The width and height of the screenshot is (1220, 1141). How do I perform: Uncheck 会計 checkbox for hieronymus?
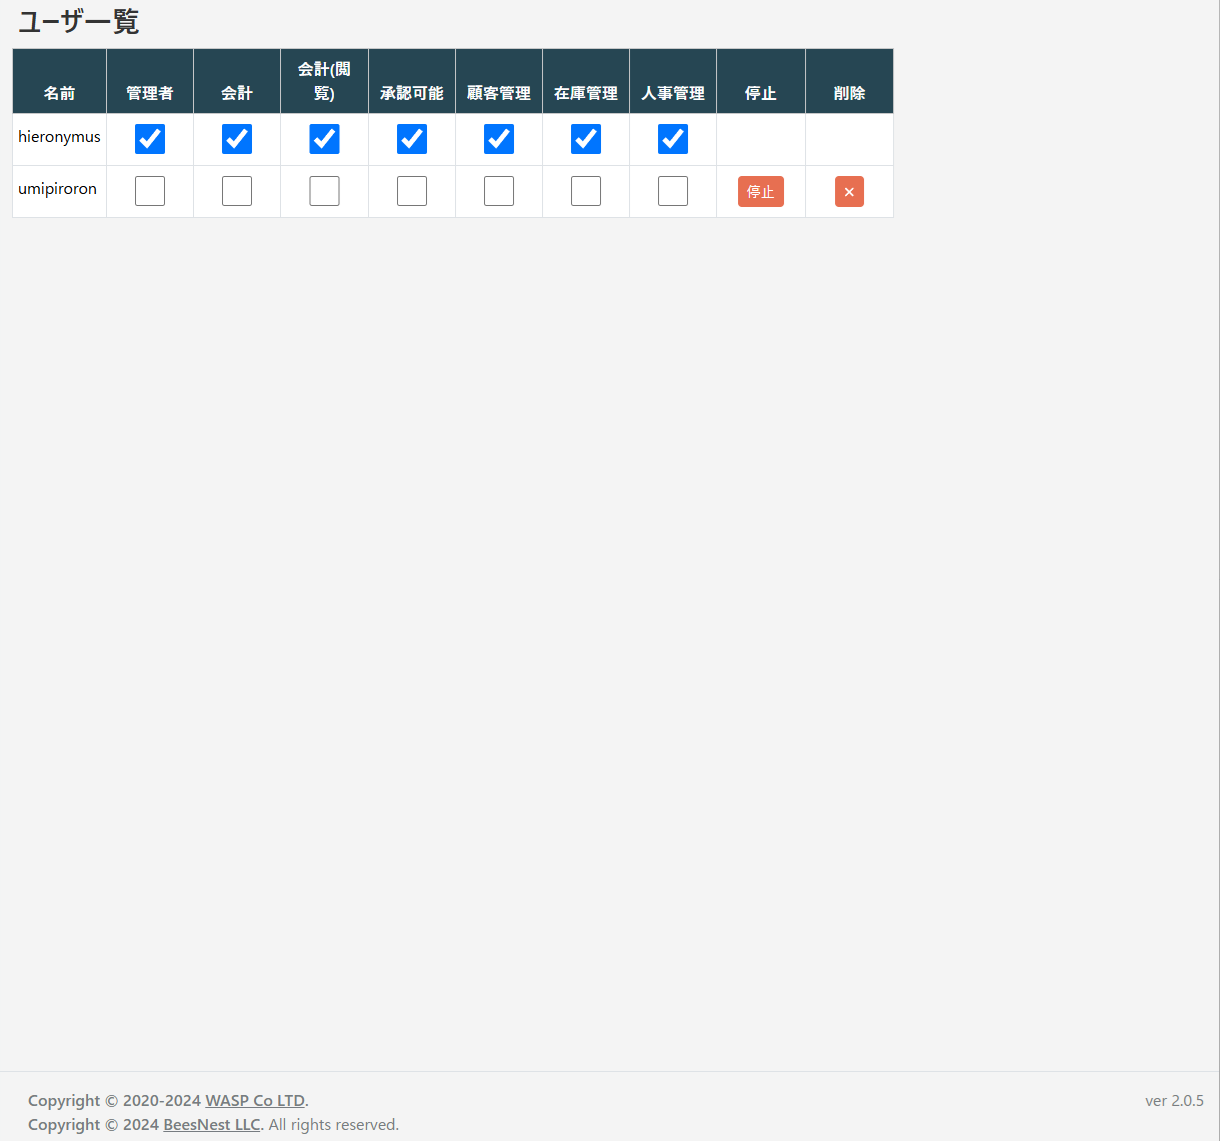pos(237,139)
